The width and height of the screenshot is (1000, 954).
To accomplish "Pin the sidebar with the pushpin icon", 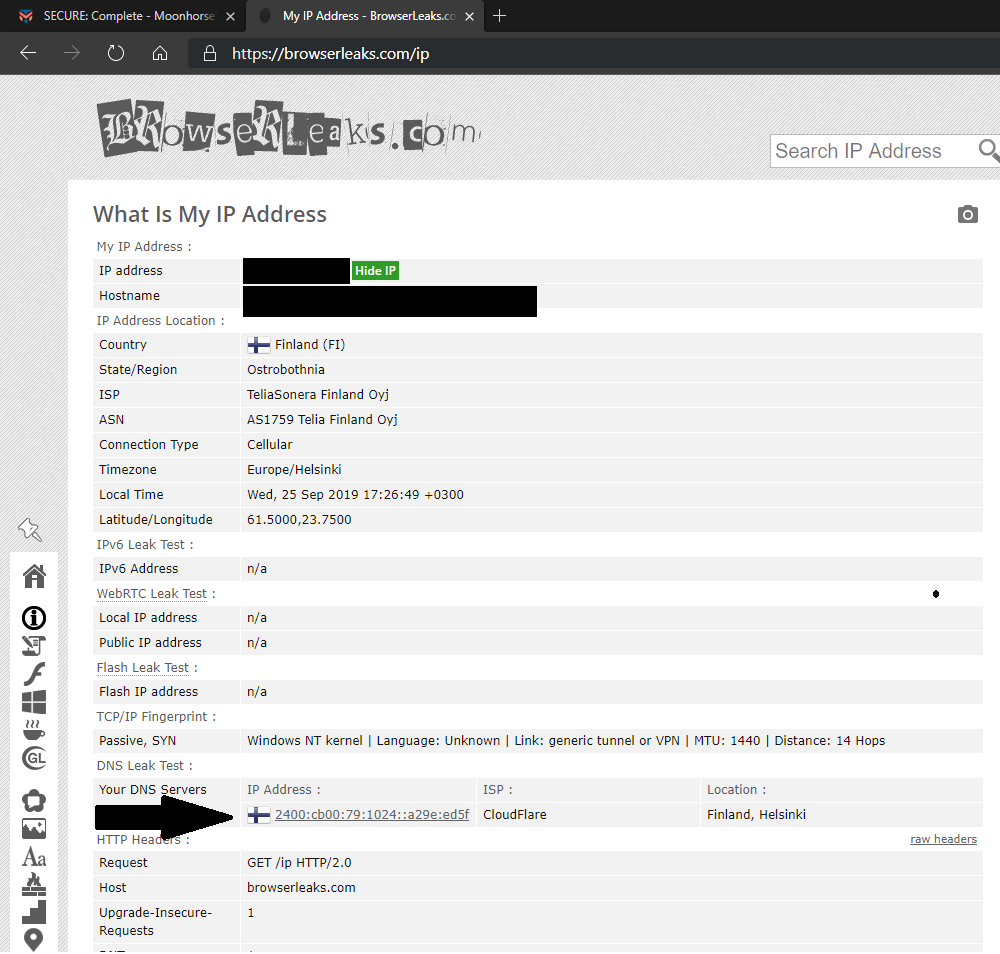I will [29, 529].
